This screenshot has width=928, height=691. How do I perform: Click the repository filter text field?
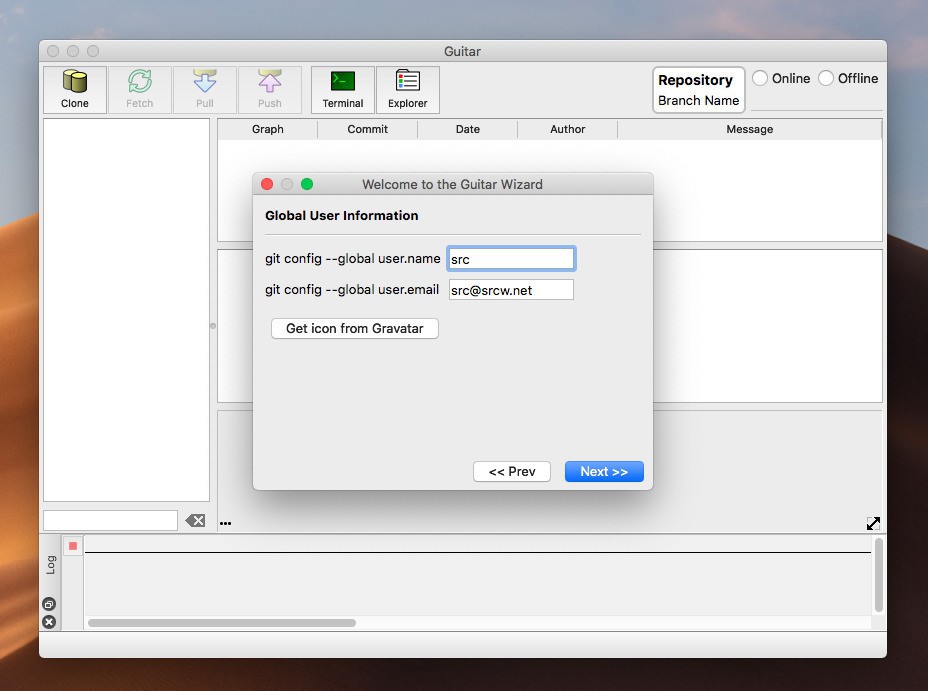click(x=111, y=521)
